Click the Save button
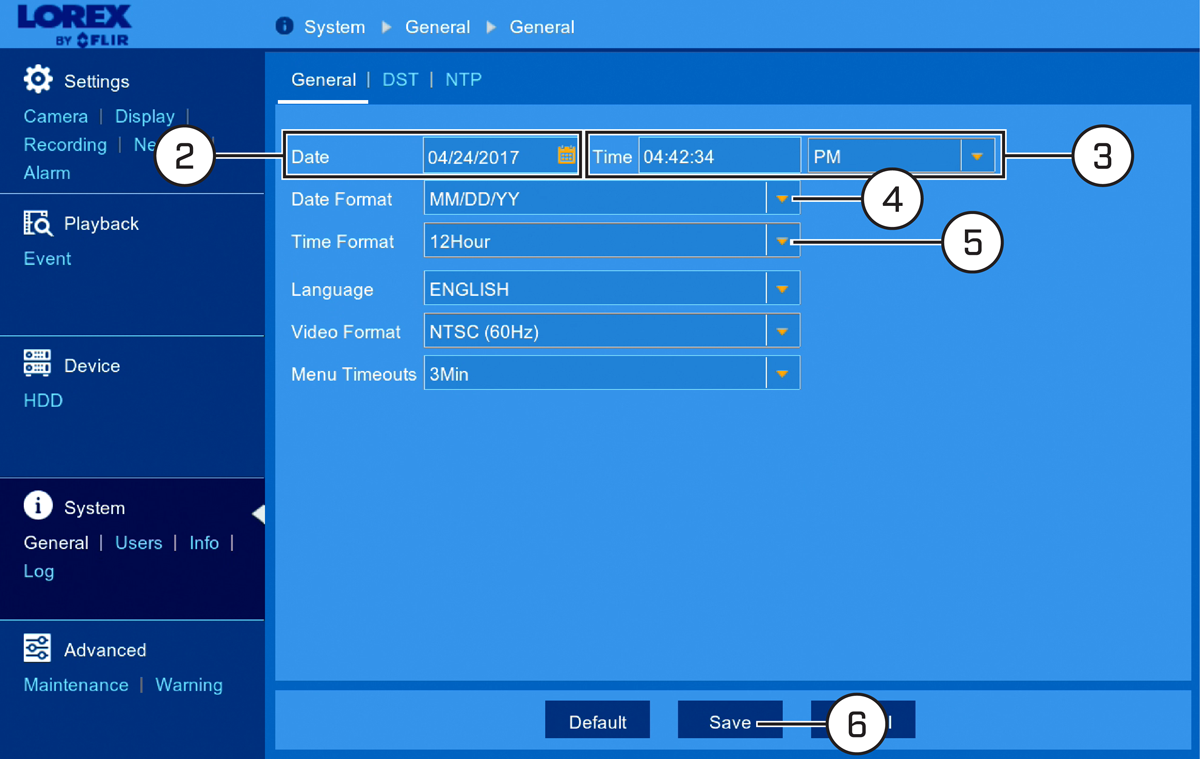 tap(730, 720)
